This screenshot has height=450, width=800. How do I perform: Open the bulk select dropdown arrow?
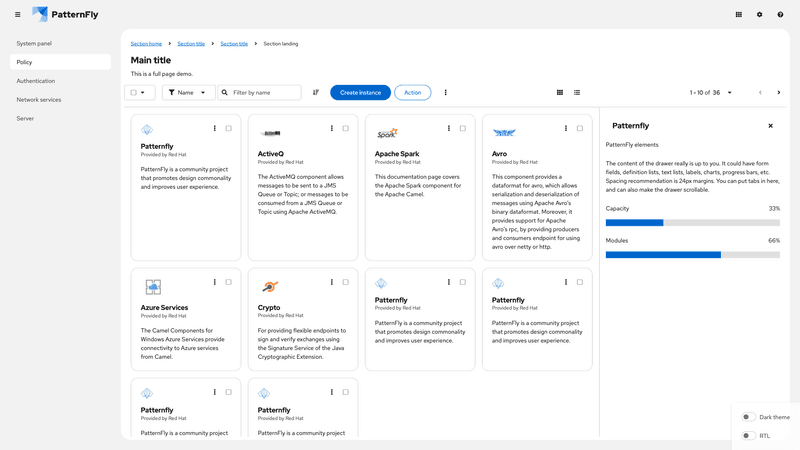pyautogui.click(x=143, y=92)
